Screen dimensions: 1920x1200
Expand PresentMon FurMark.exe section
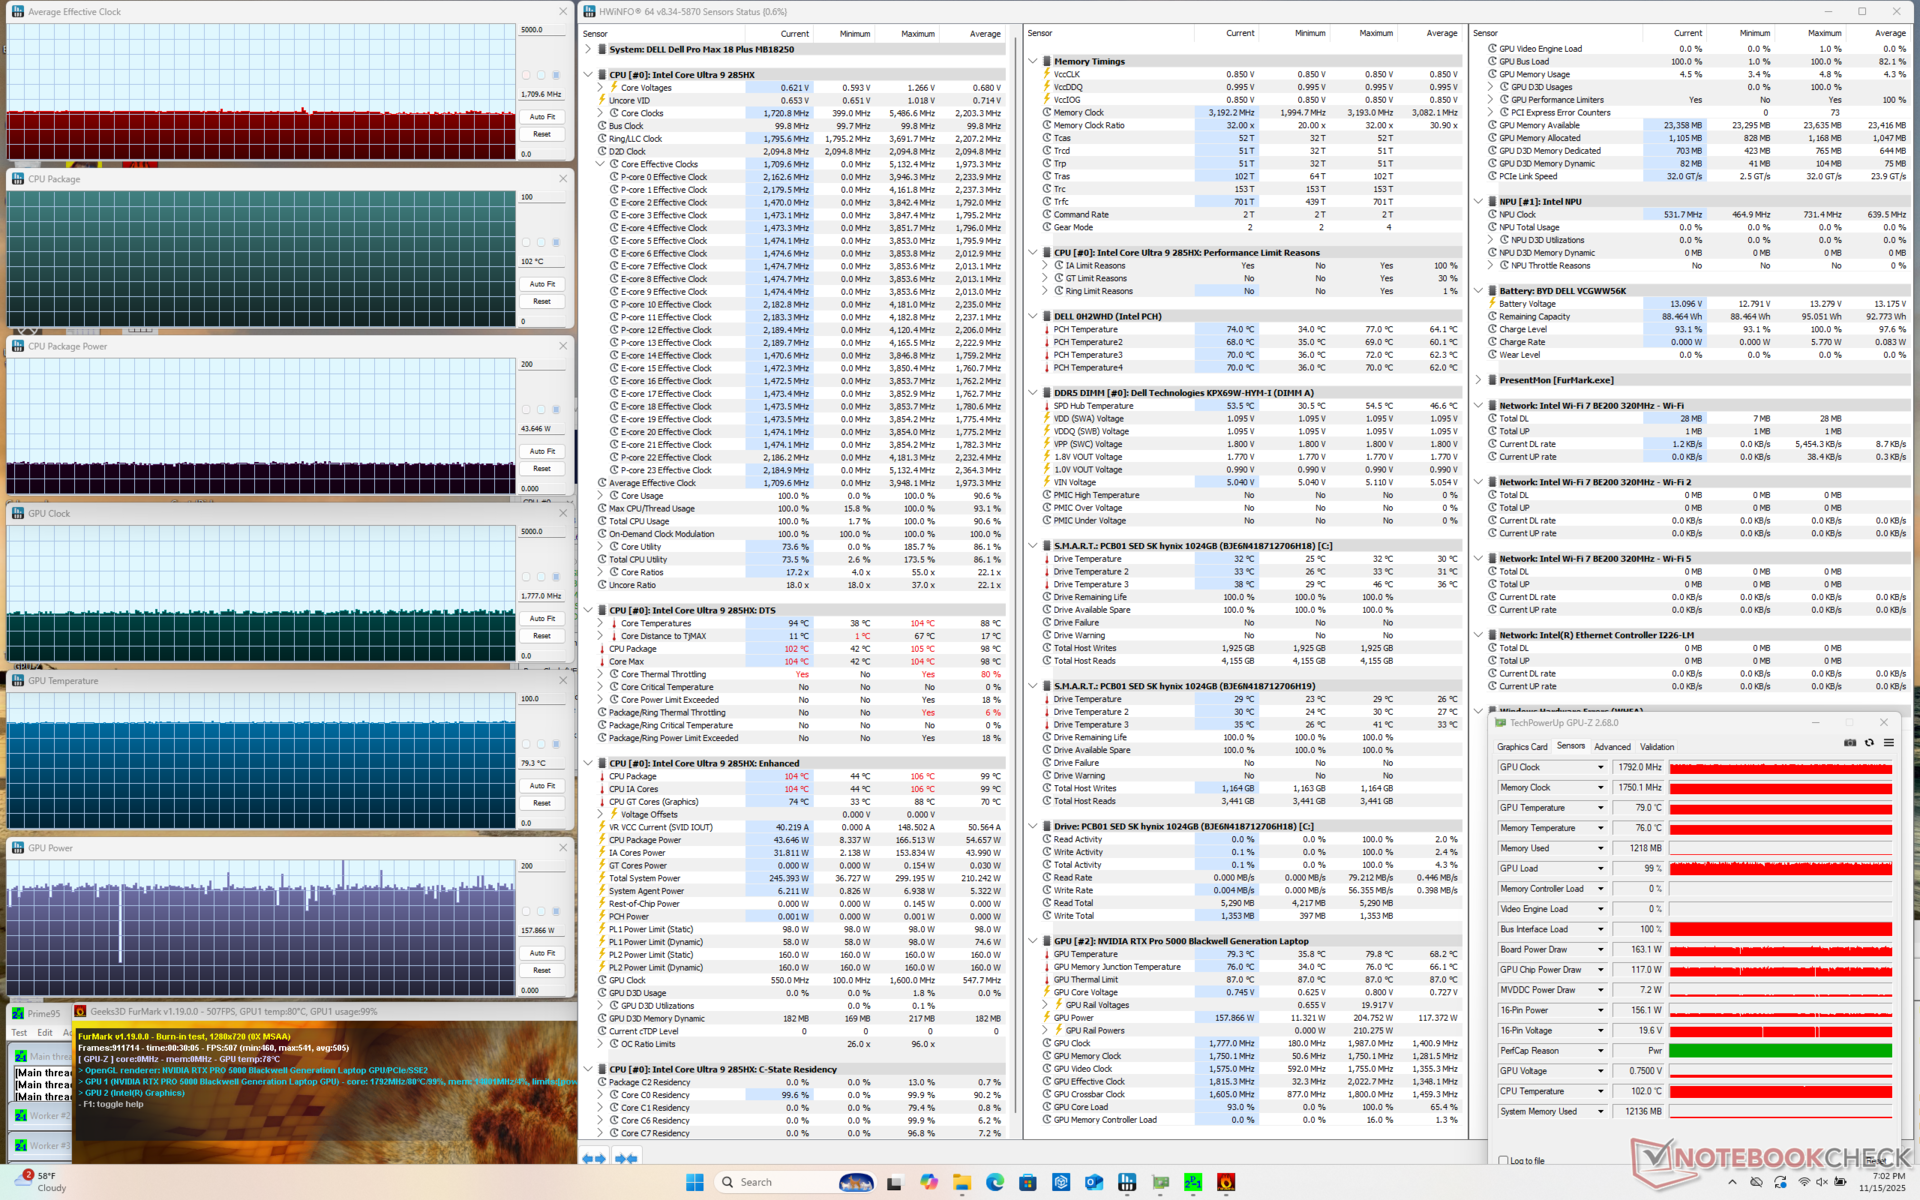(1478, 380)
